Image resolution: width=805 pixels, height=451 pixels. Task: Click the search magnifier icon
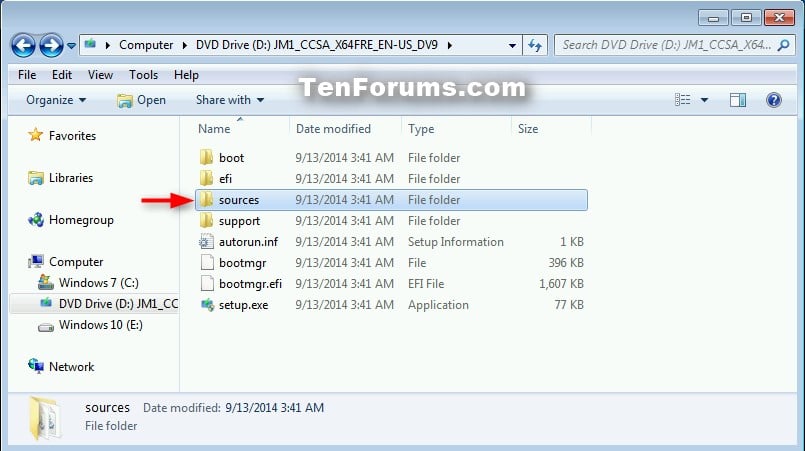point(783,45)
